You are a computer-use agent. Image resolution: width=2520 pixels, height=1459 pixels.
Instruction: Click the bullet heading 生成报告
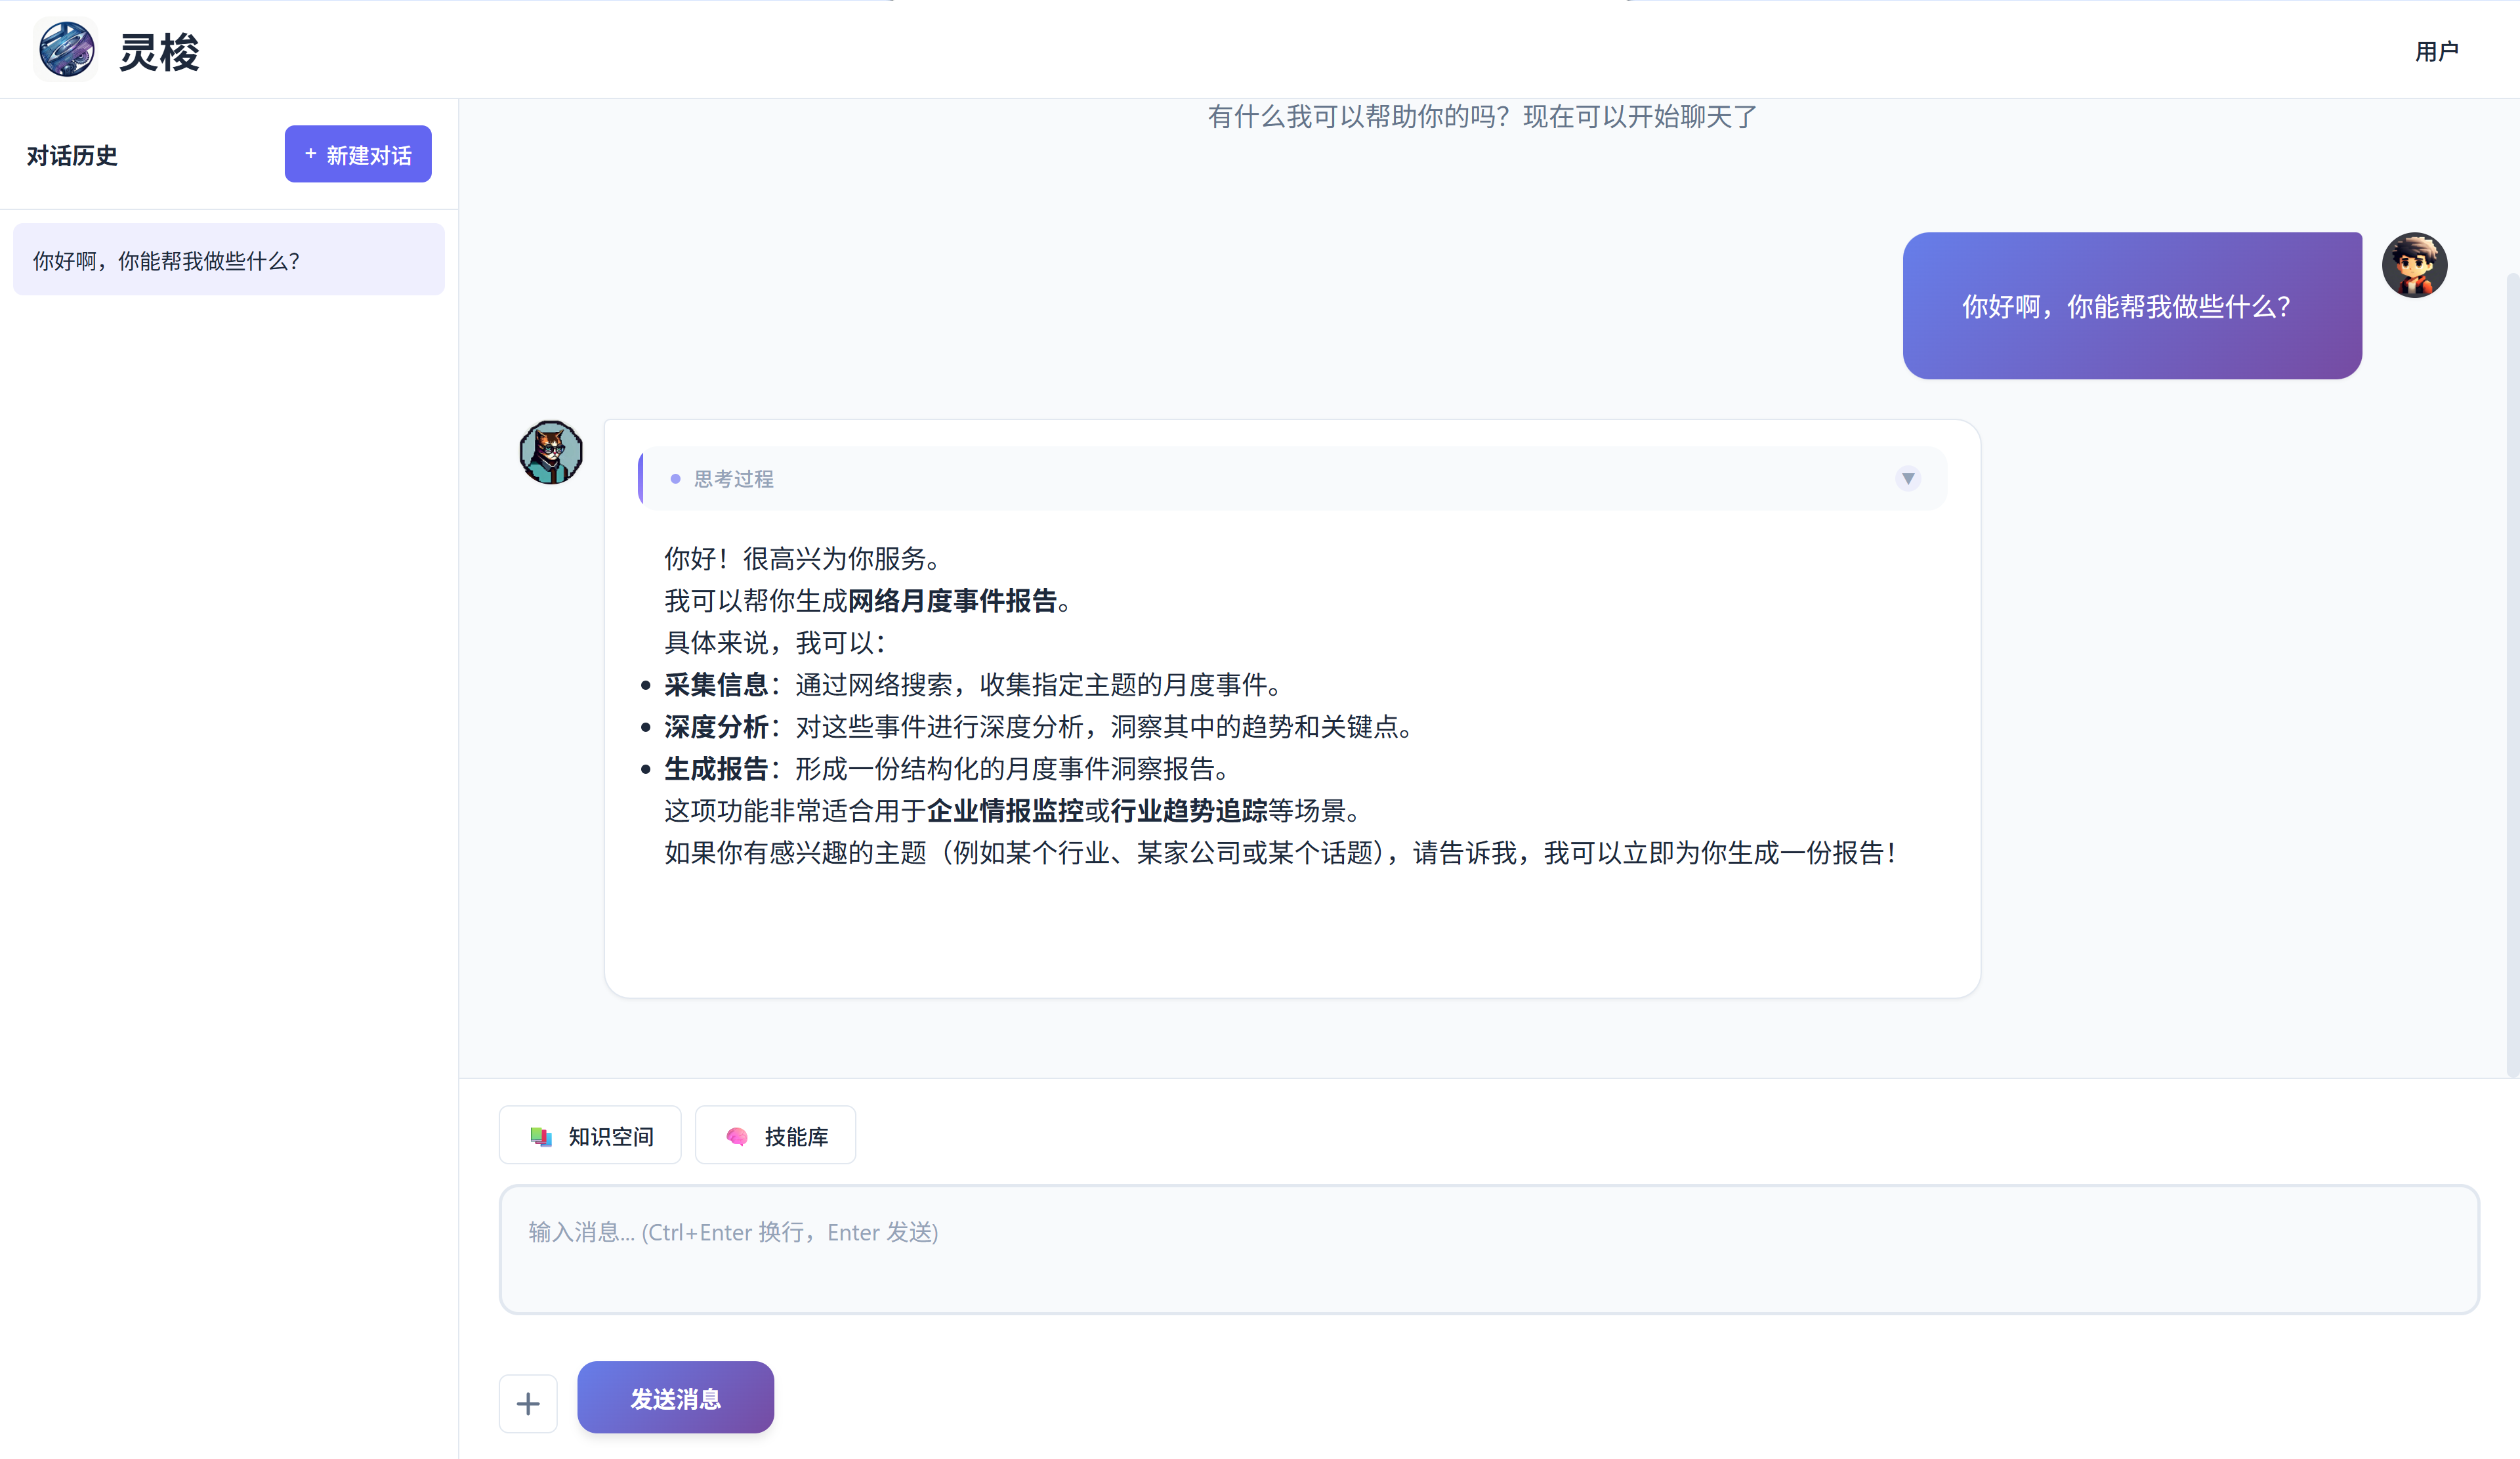(716, 769)
